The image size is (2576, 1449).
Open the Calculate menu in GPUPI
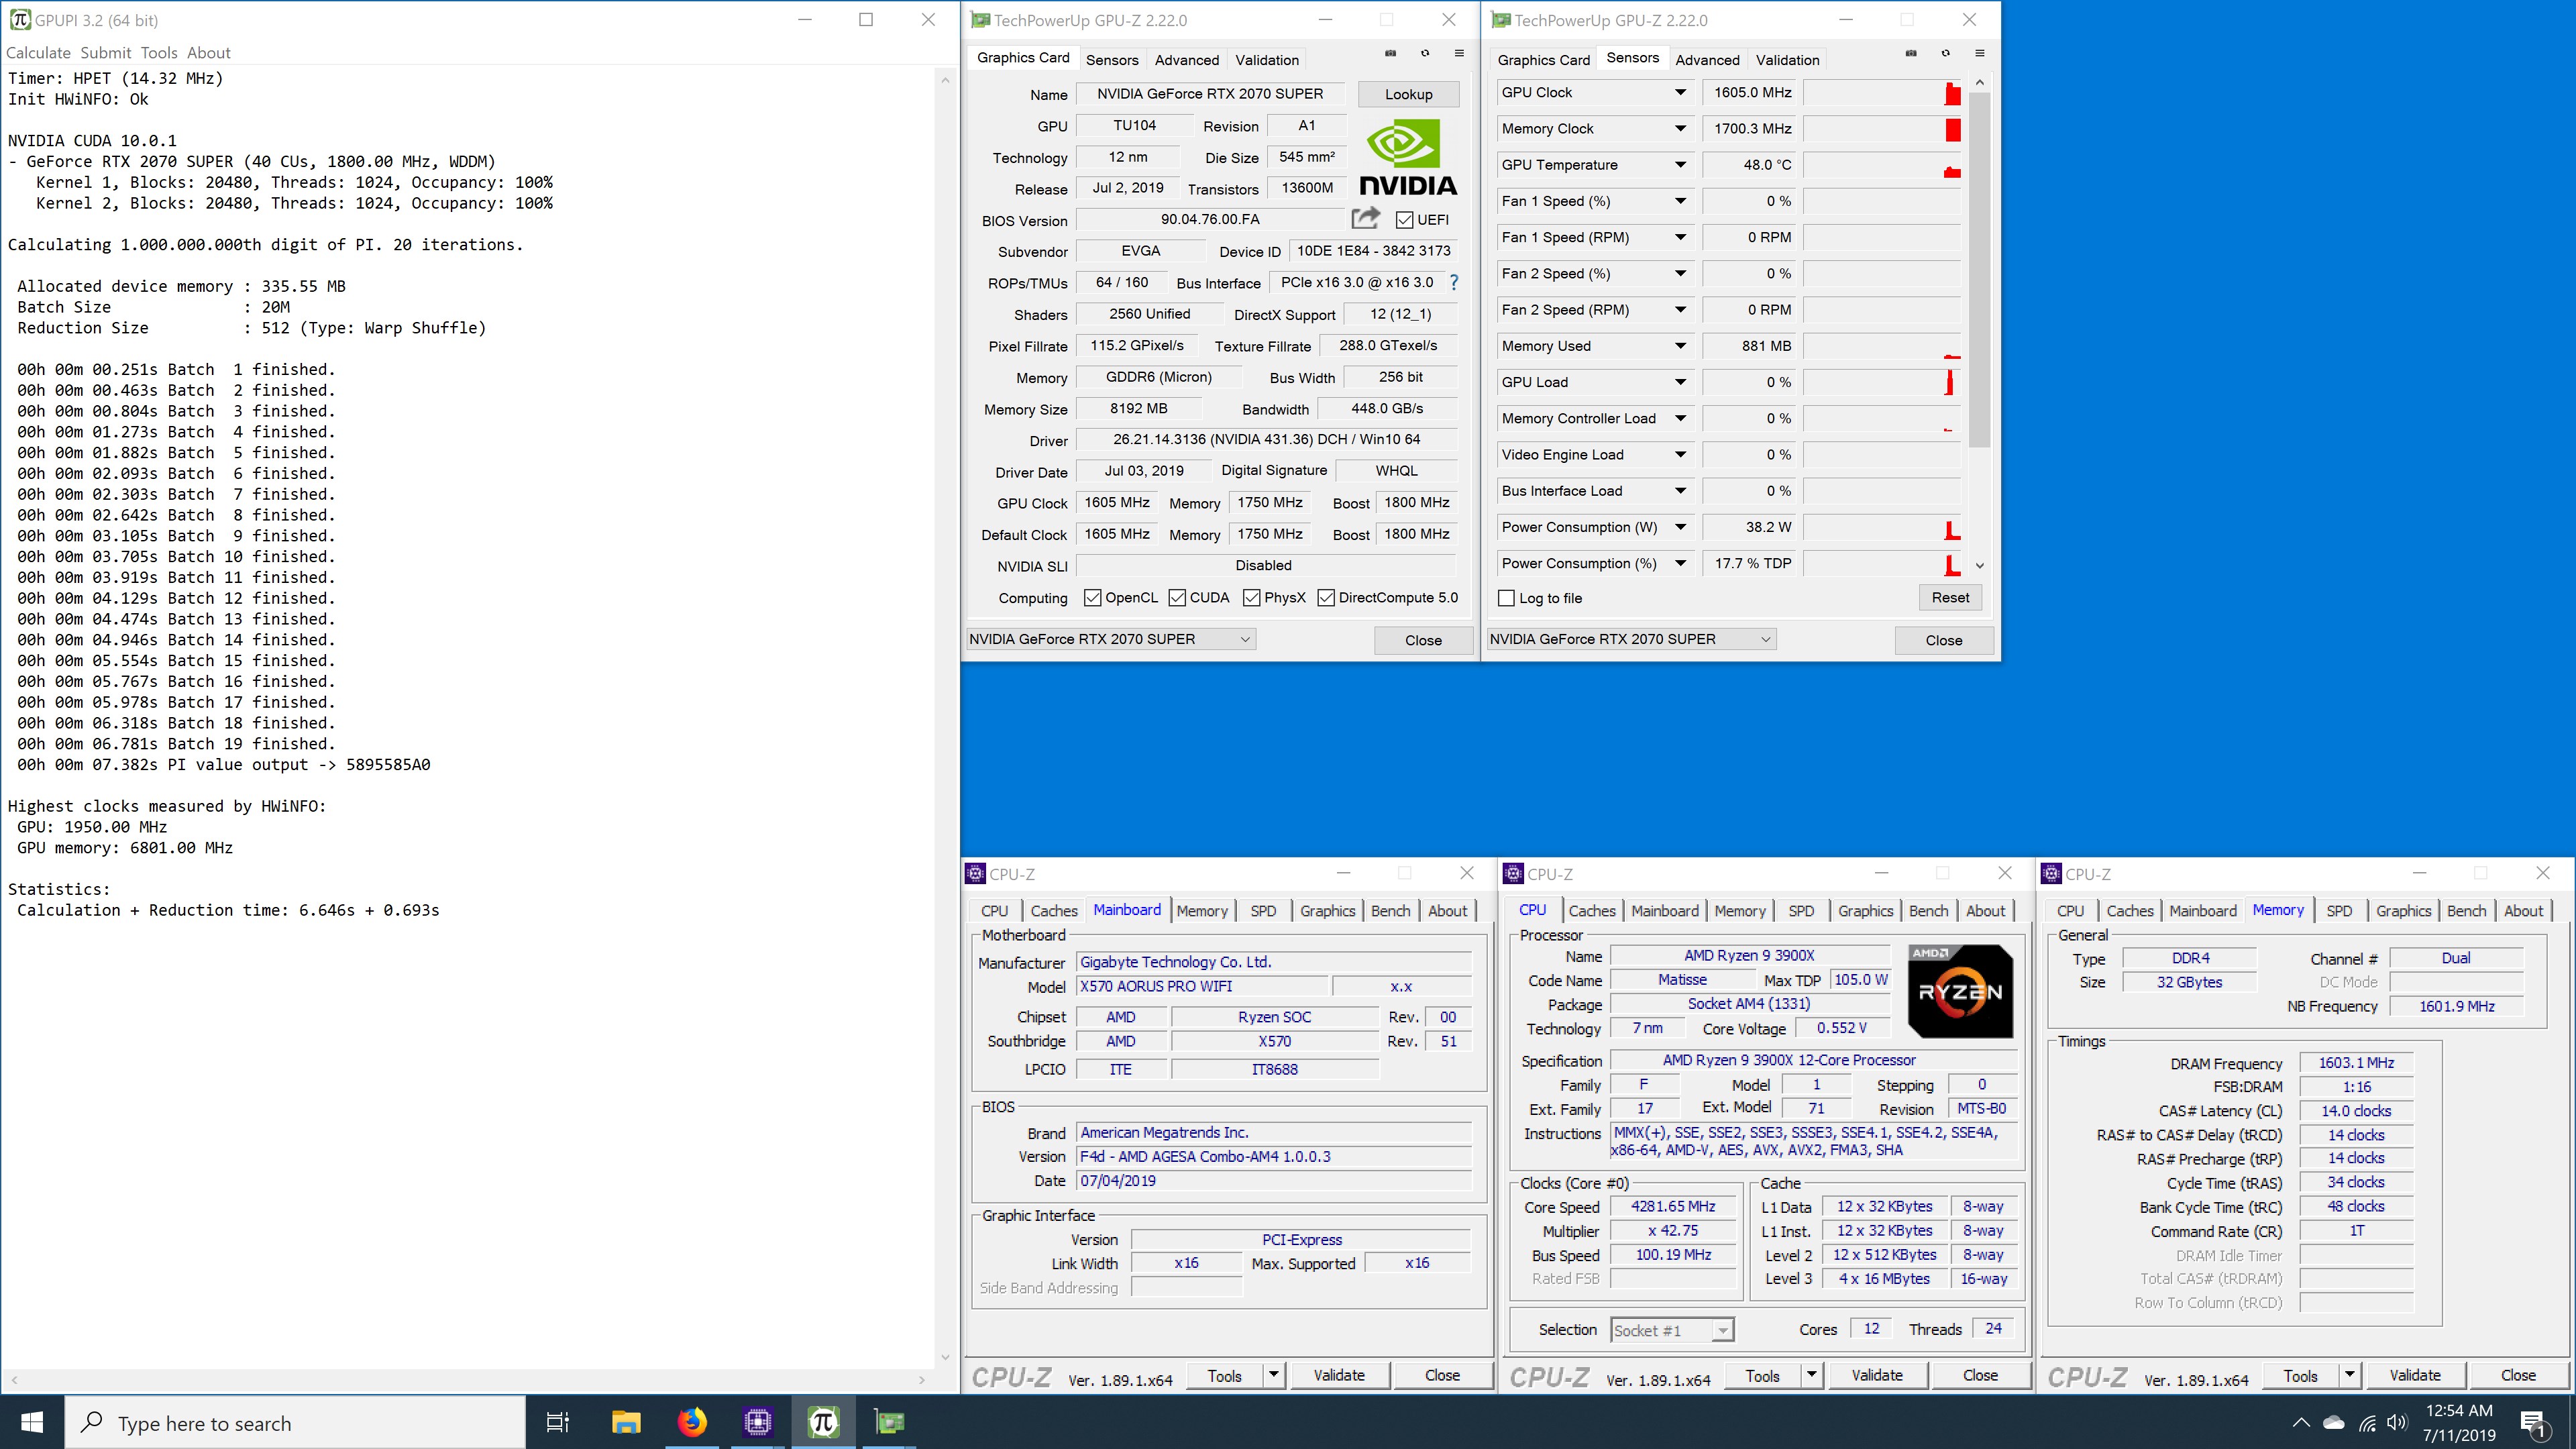38,53
